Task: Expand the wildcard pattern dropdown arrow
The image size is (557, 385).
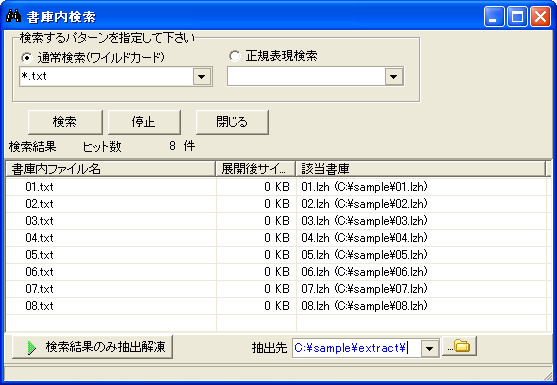Action: [x=201, y=76]
